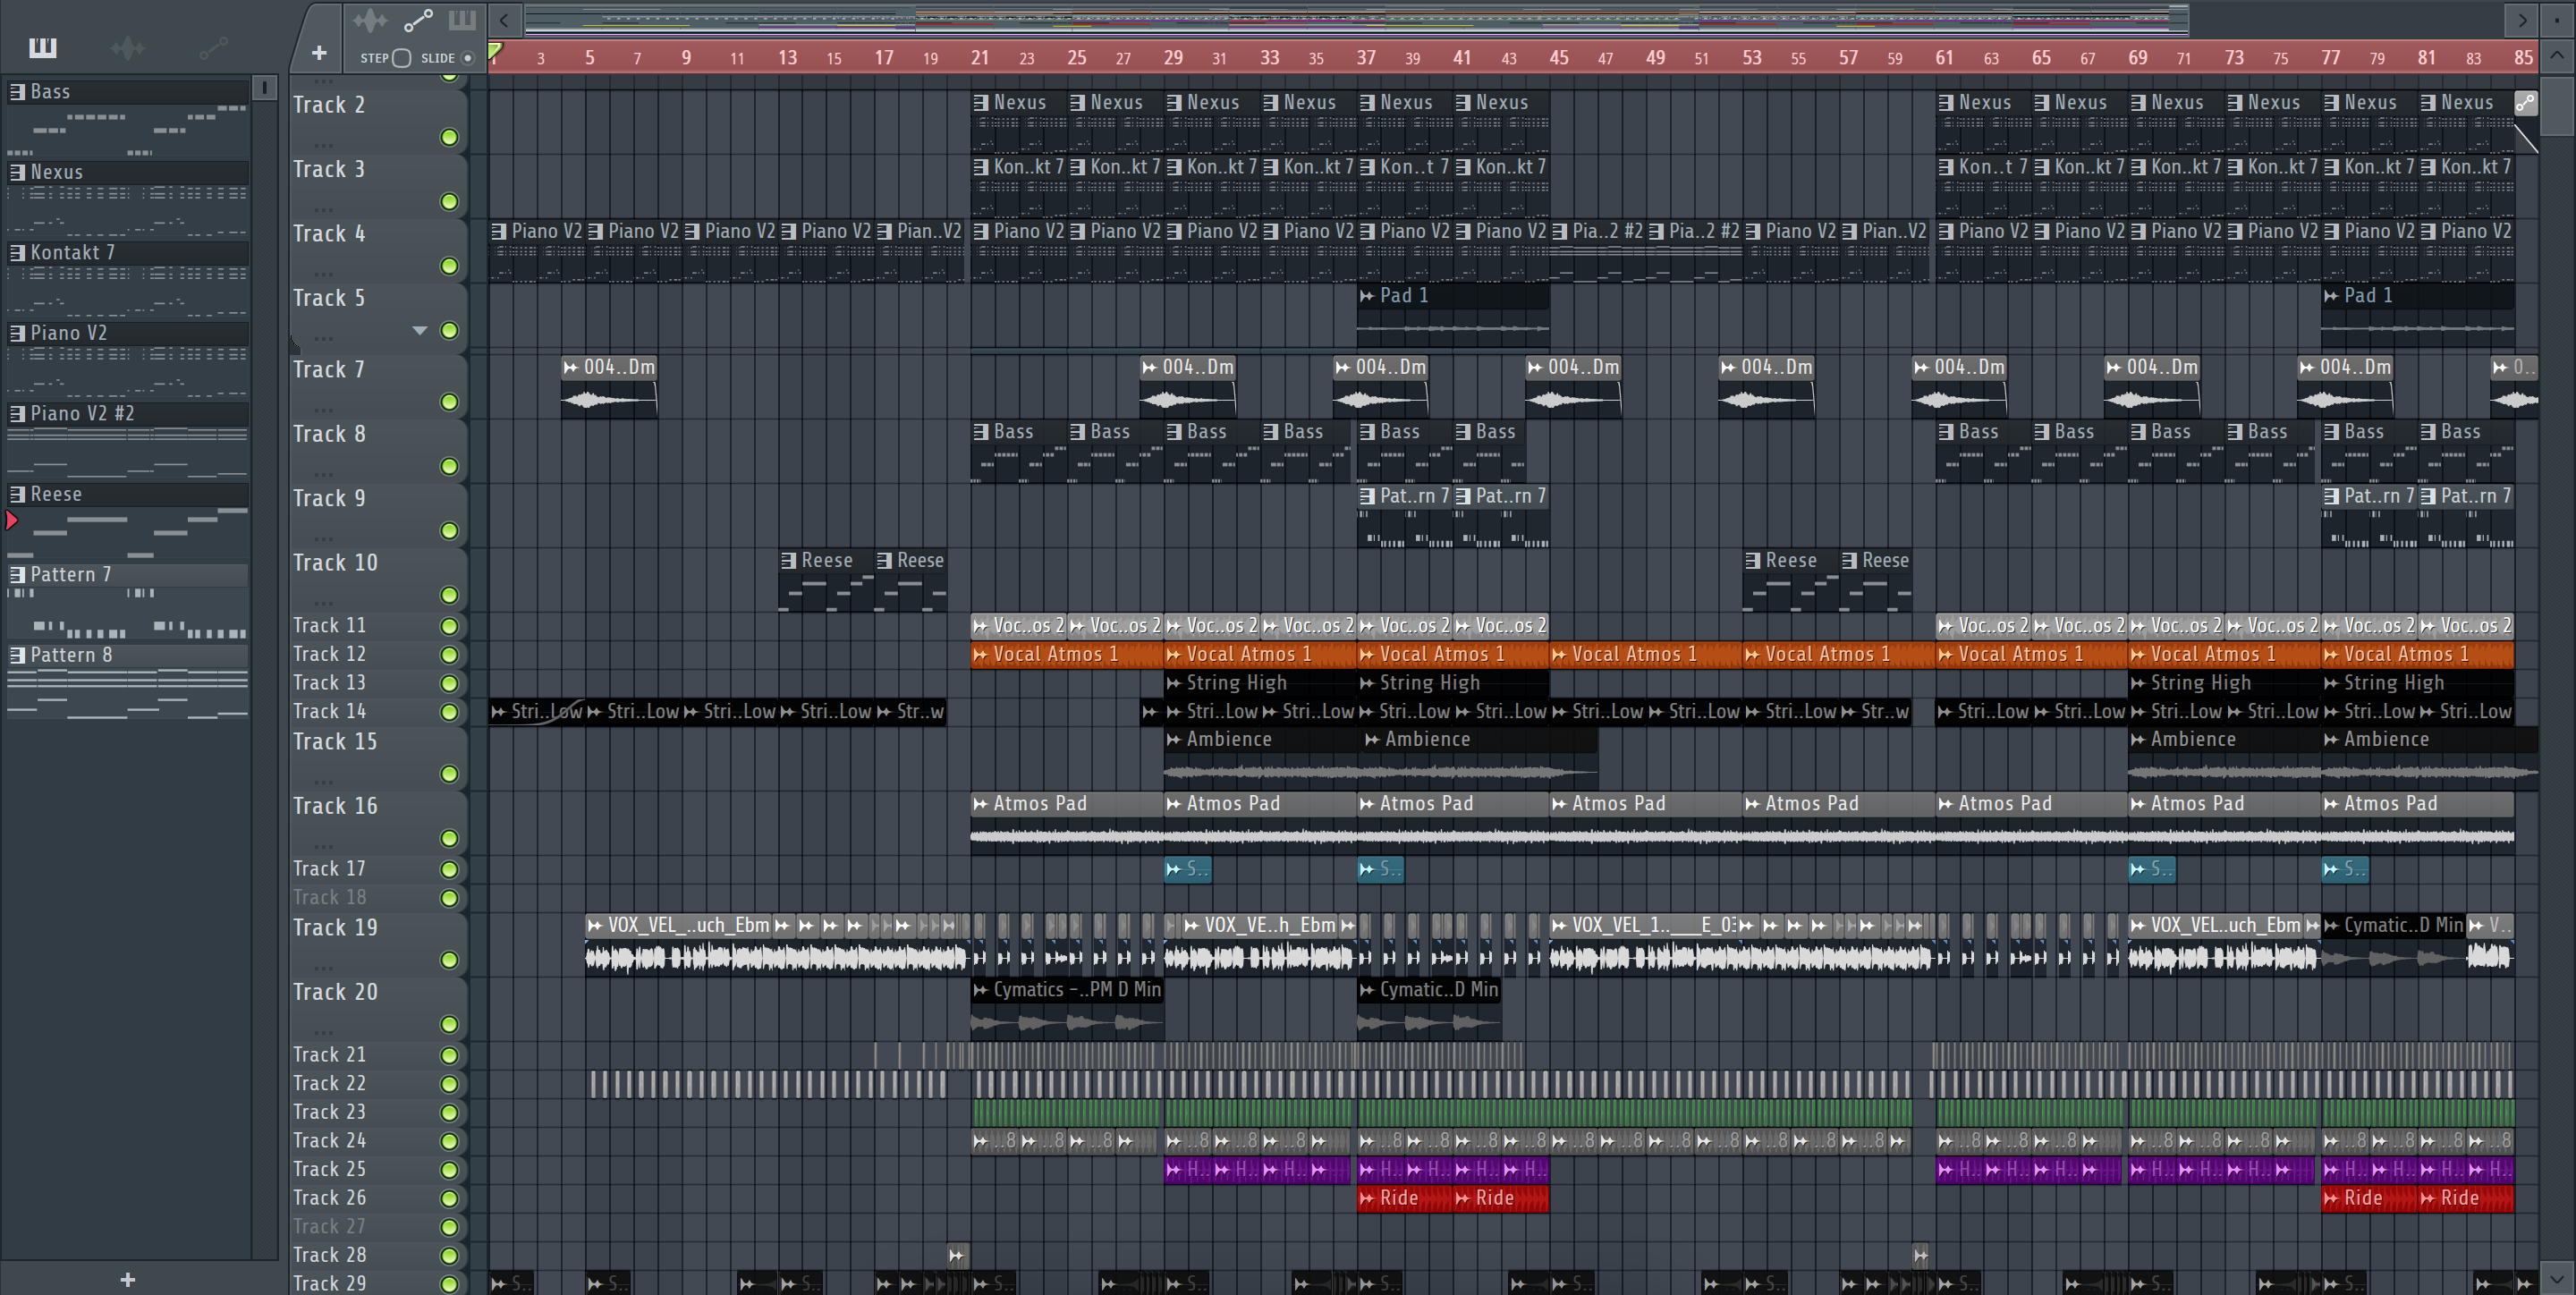This screenshot has height=1295, width=2576.
Task: Click the cyan S.. clip on Track 17 at bar 29
Action: pos(1187,869)
